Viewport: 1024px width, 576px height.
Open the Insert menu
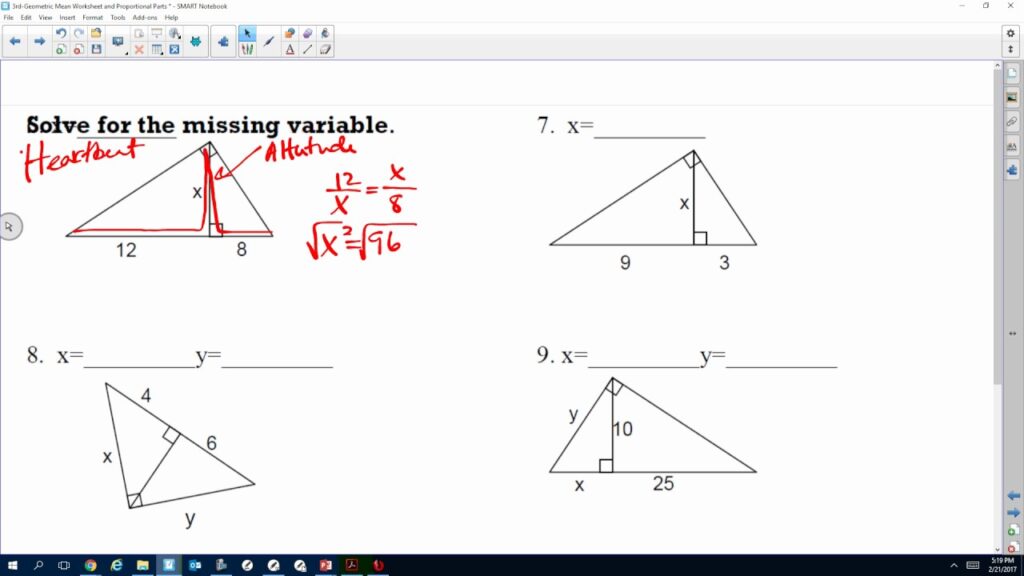click(67, 18)
